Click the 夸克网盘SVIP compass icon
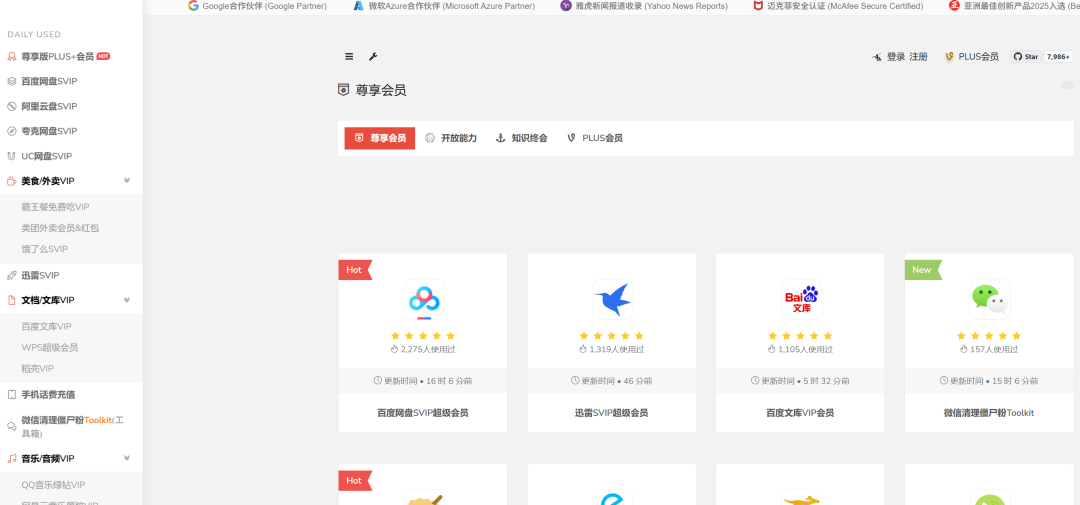 click(x=11, y=131)
